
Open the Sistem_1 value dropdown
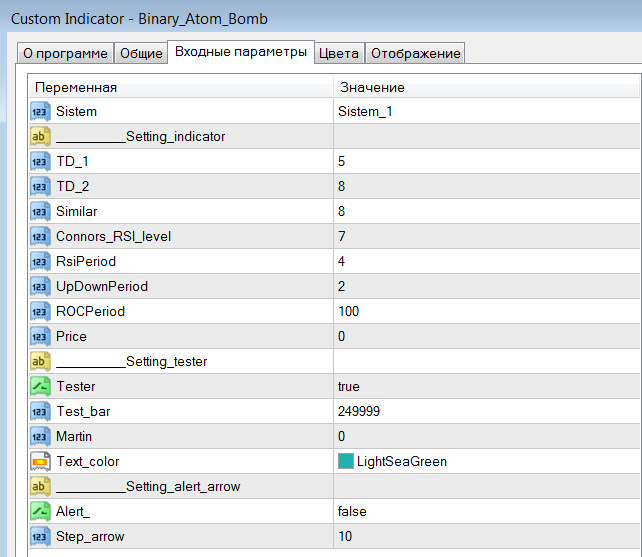[x=487, y=111]
